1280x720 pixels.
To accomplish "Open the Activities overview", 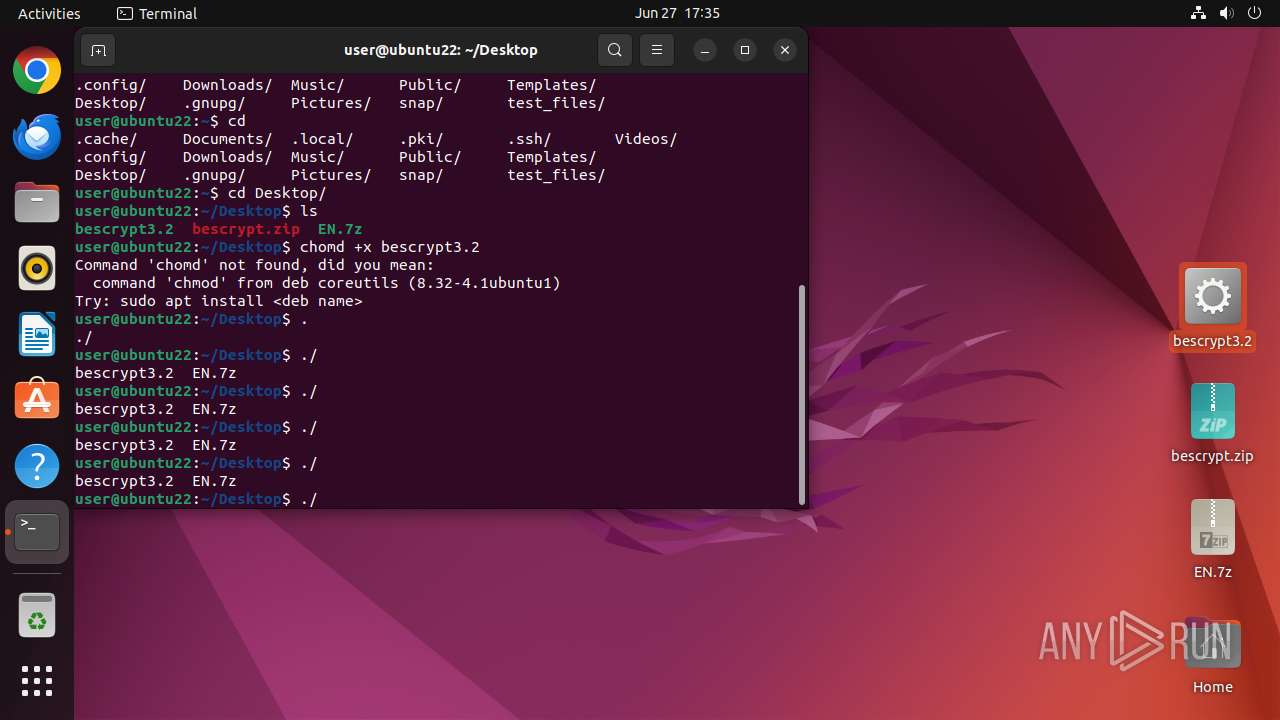I will [x=49, y=13].
